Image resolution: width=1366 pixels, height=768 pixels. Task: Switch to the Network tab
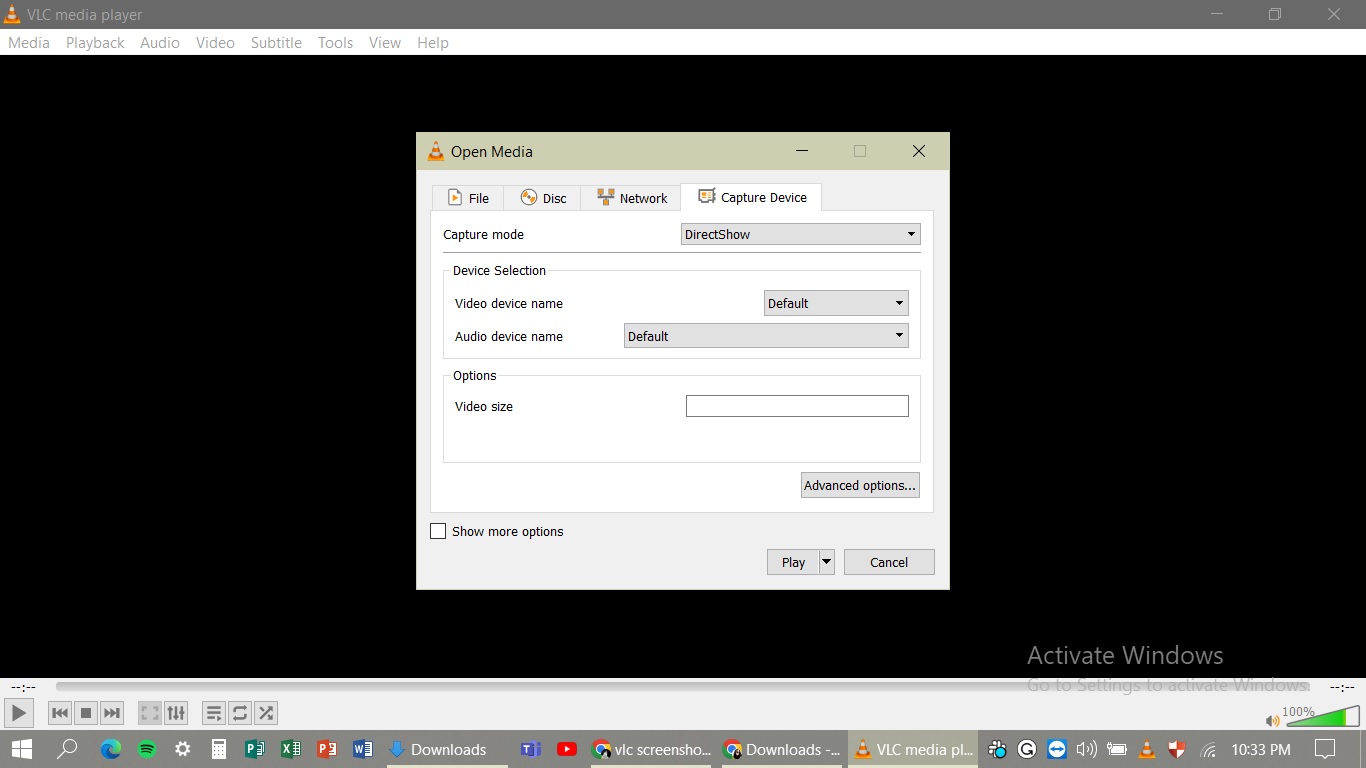pyautogui.click(x=631, y=198)
